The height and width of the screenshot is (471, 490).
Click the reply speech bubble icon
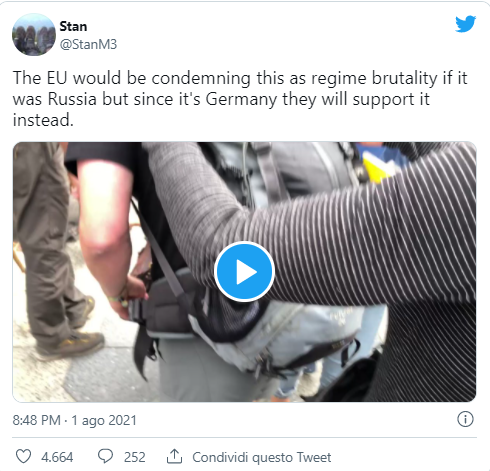point(105,456)
